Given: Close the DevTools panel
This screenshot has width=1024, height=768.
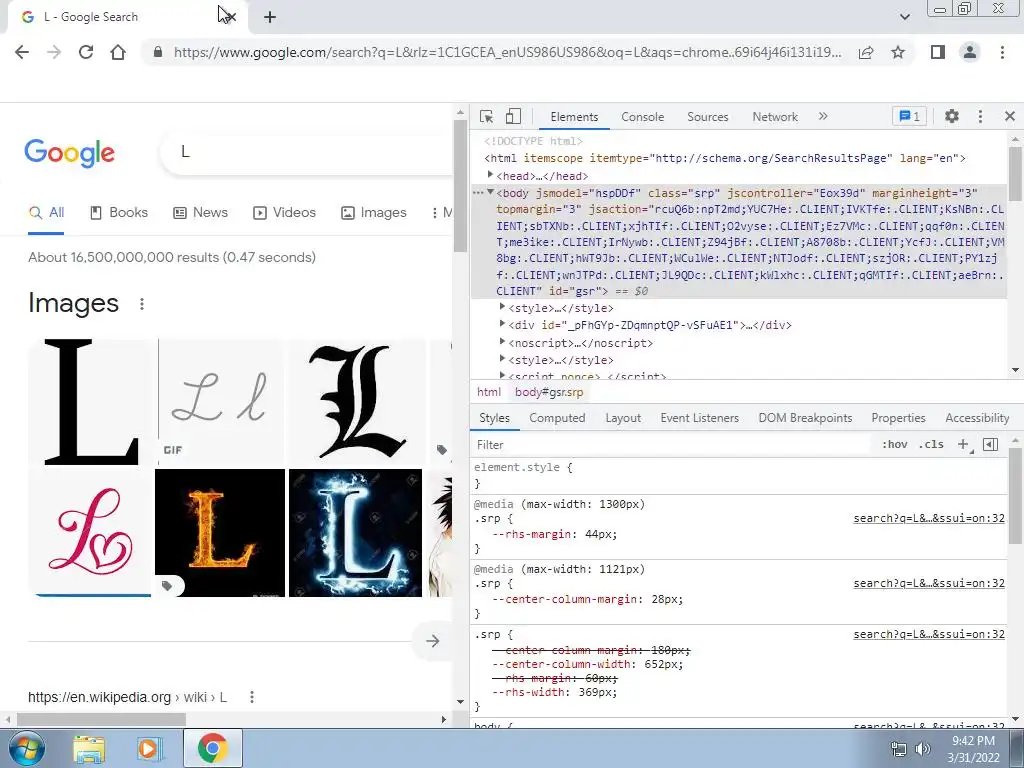Looking at the screenshot, I should coord(1010,116).
